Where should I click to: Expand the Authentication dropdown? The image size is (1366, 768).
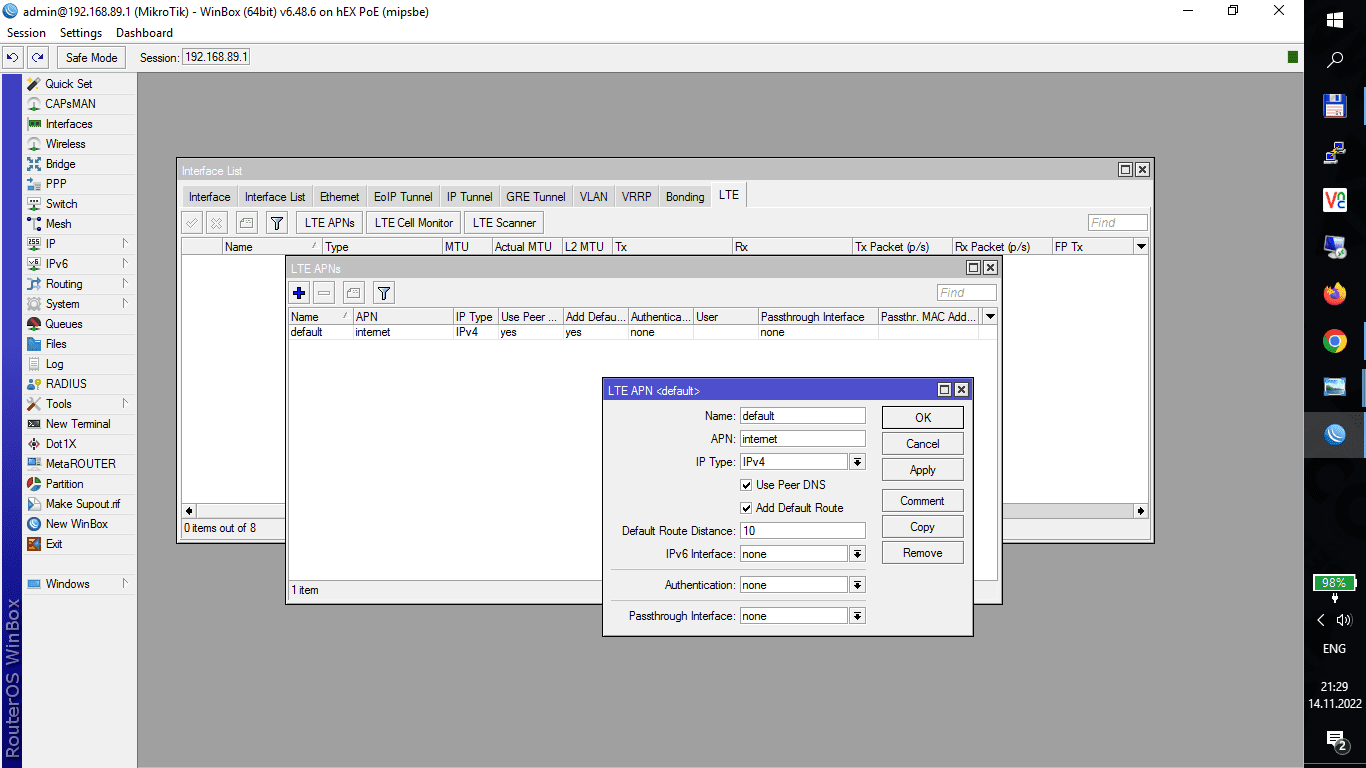[857, 585]
